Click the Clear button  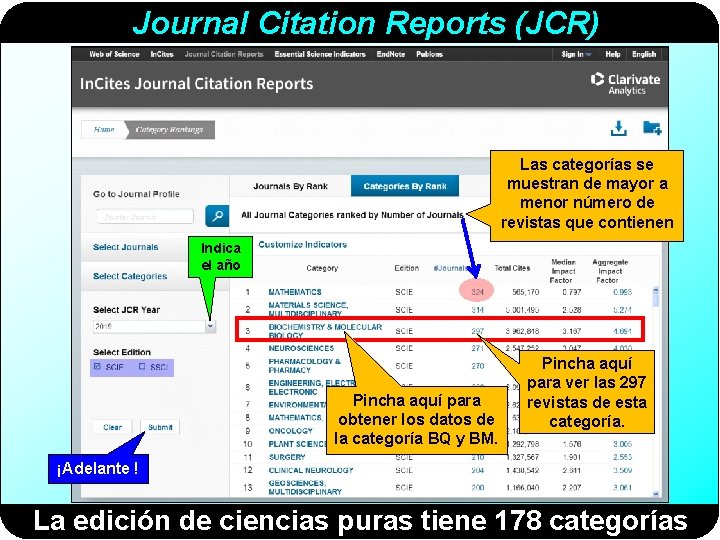click(x=112, y=427)
